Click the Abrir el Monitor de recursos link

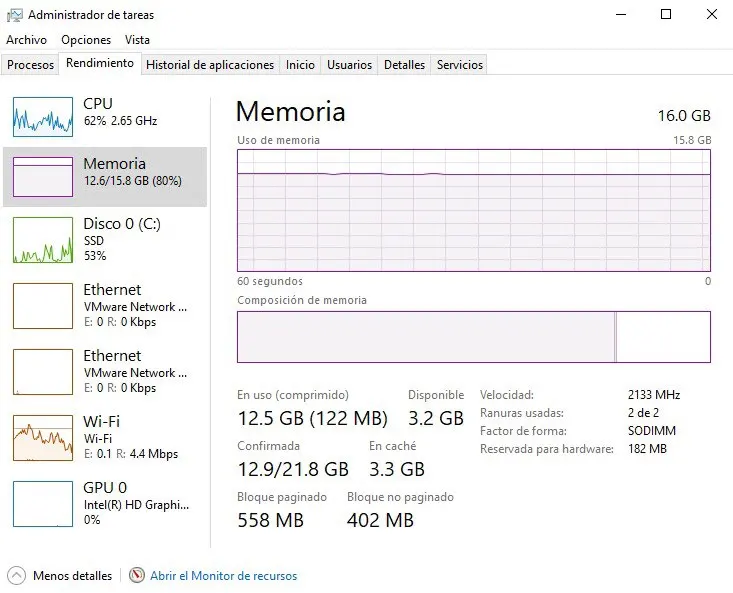[223, 576]
